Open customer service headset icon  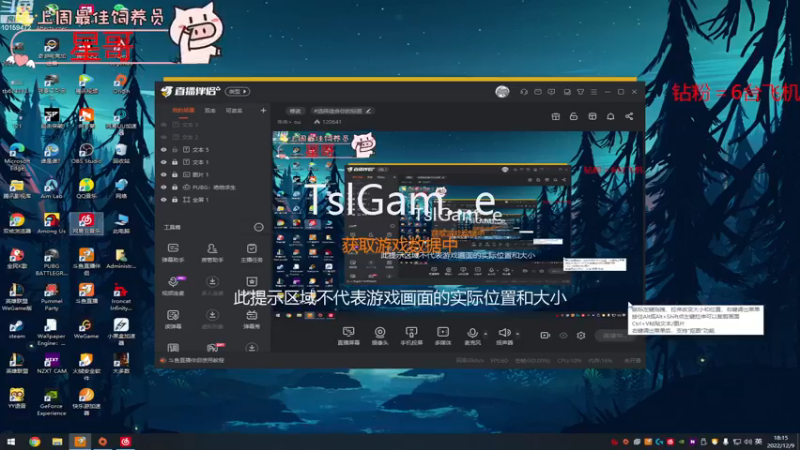click(524, 92)
